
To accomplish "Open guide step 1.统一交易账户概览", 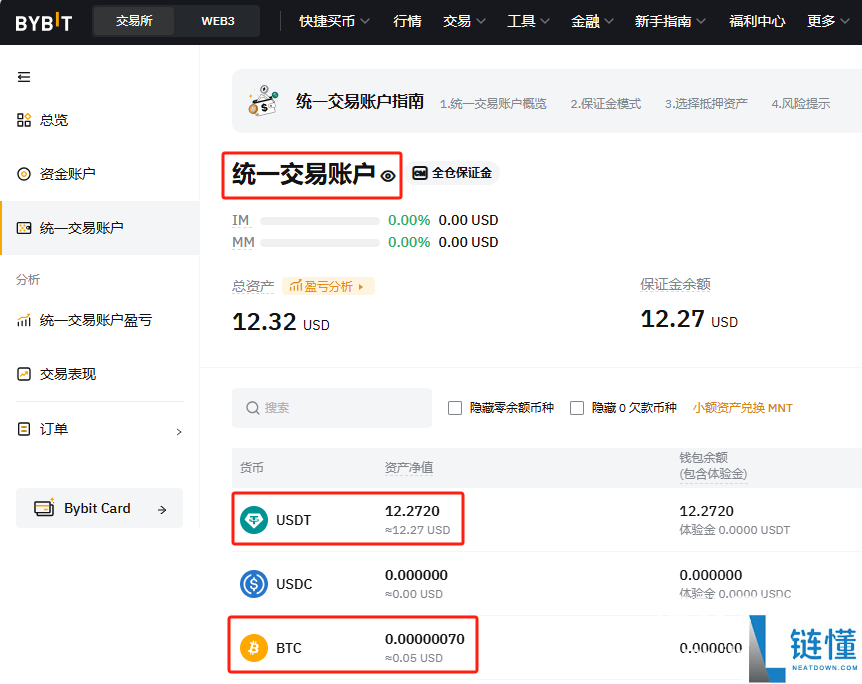I will pyautogui.click(x=493, y=103).
